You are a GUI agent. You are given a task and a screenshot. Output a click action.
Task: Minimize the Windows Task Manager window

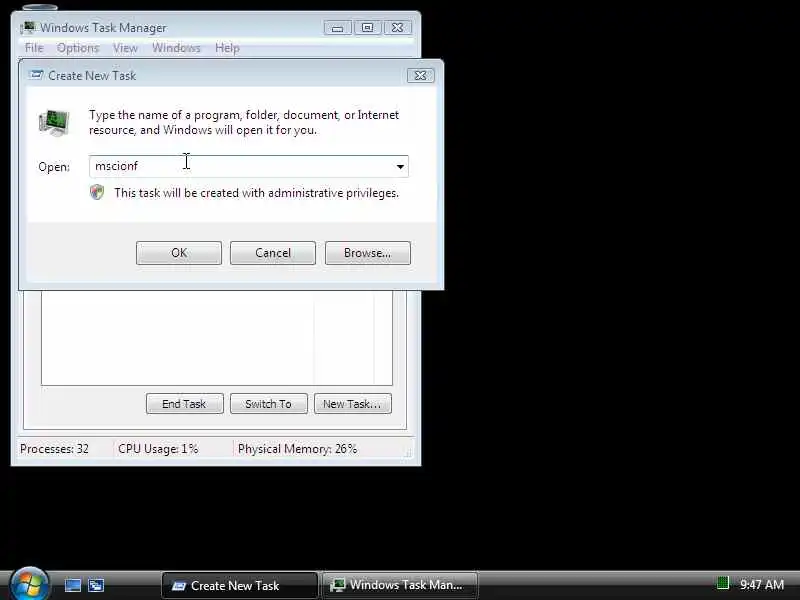click(x=337, y=28)
